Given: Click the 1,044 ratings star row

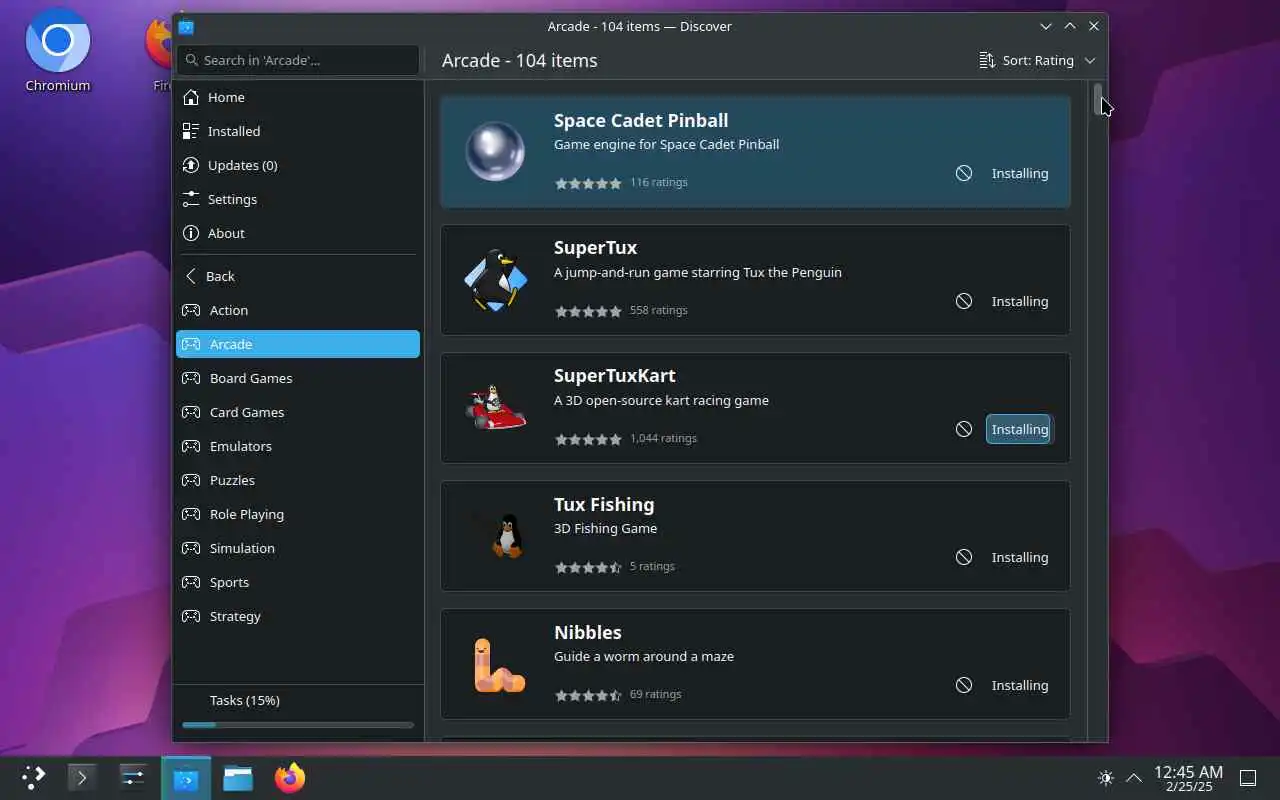Looking at the screenshot, I should (x=588, y=439).
